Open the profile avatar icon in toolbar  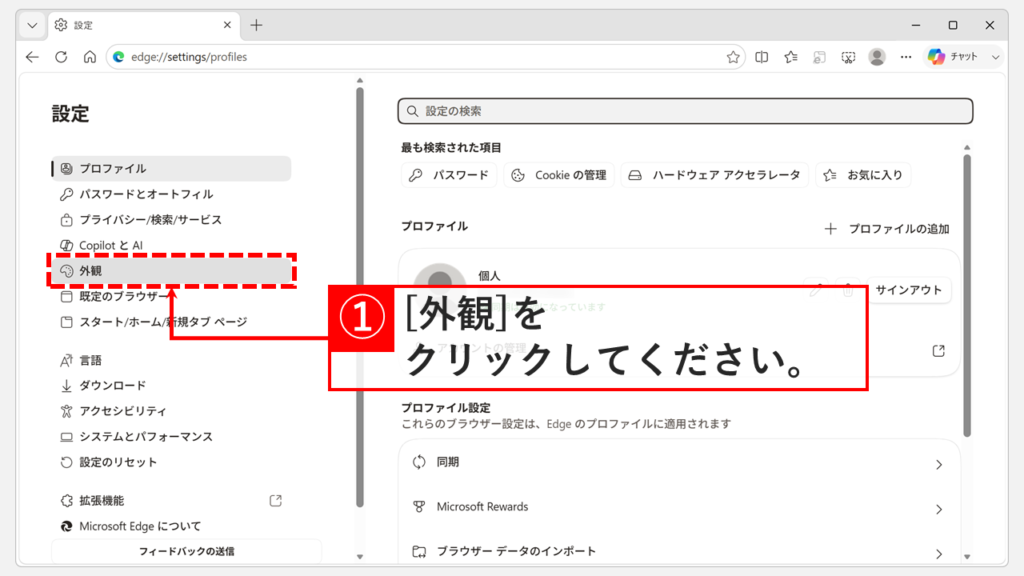(x=877, y=57)
